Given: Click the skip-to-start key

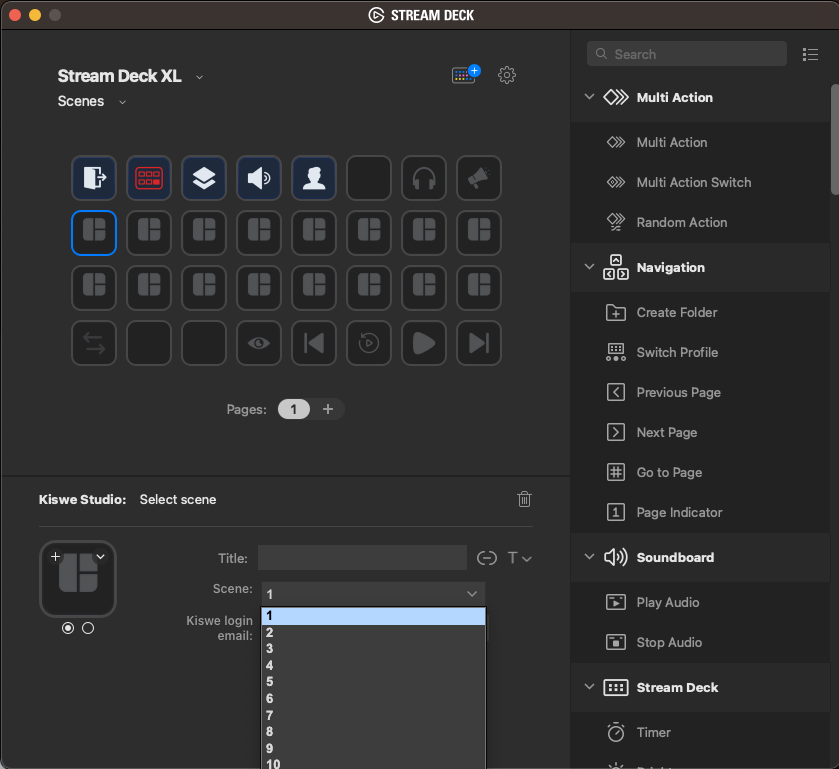Looking at the screenshot, I should coord(314,343).
